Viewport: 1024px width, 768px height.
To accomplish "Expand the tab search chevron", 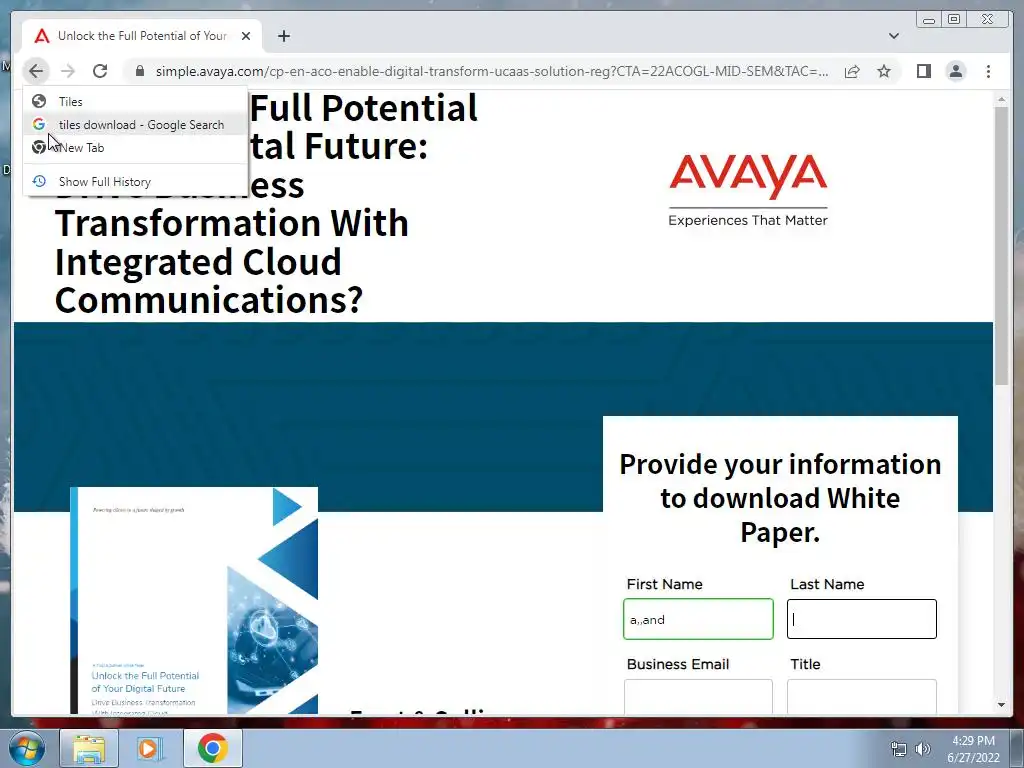I will coord(893,36).
